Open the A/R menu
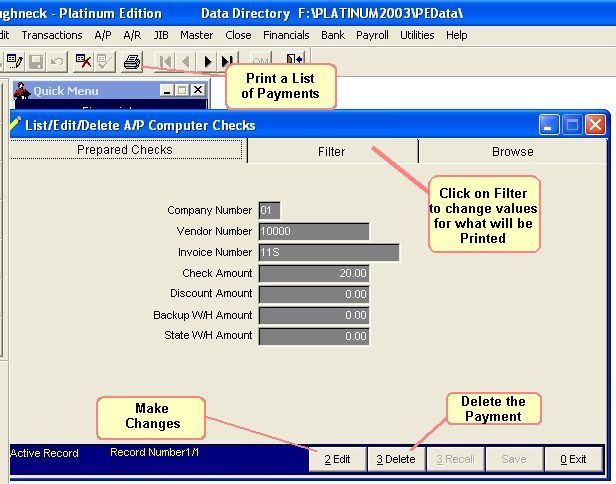This screenshot has width=616, height=484. (132, 35)
